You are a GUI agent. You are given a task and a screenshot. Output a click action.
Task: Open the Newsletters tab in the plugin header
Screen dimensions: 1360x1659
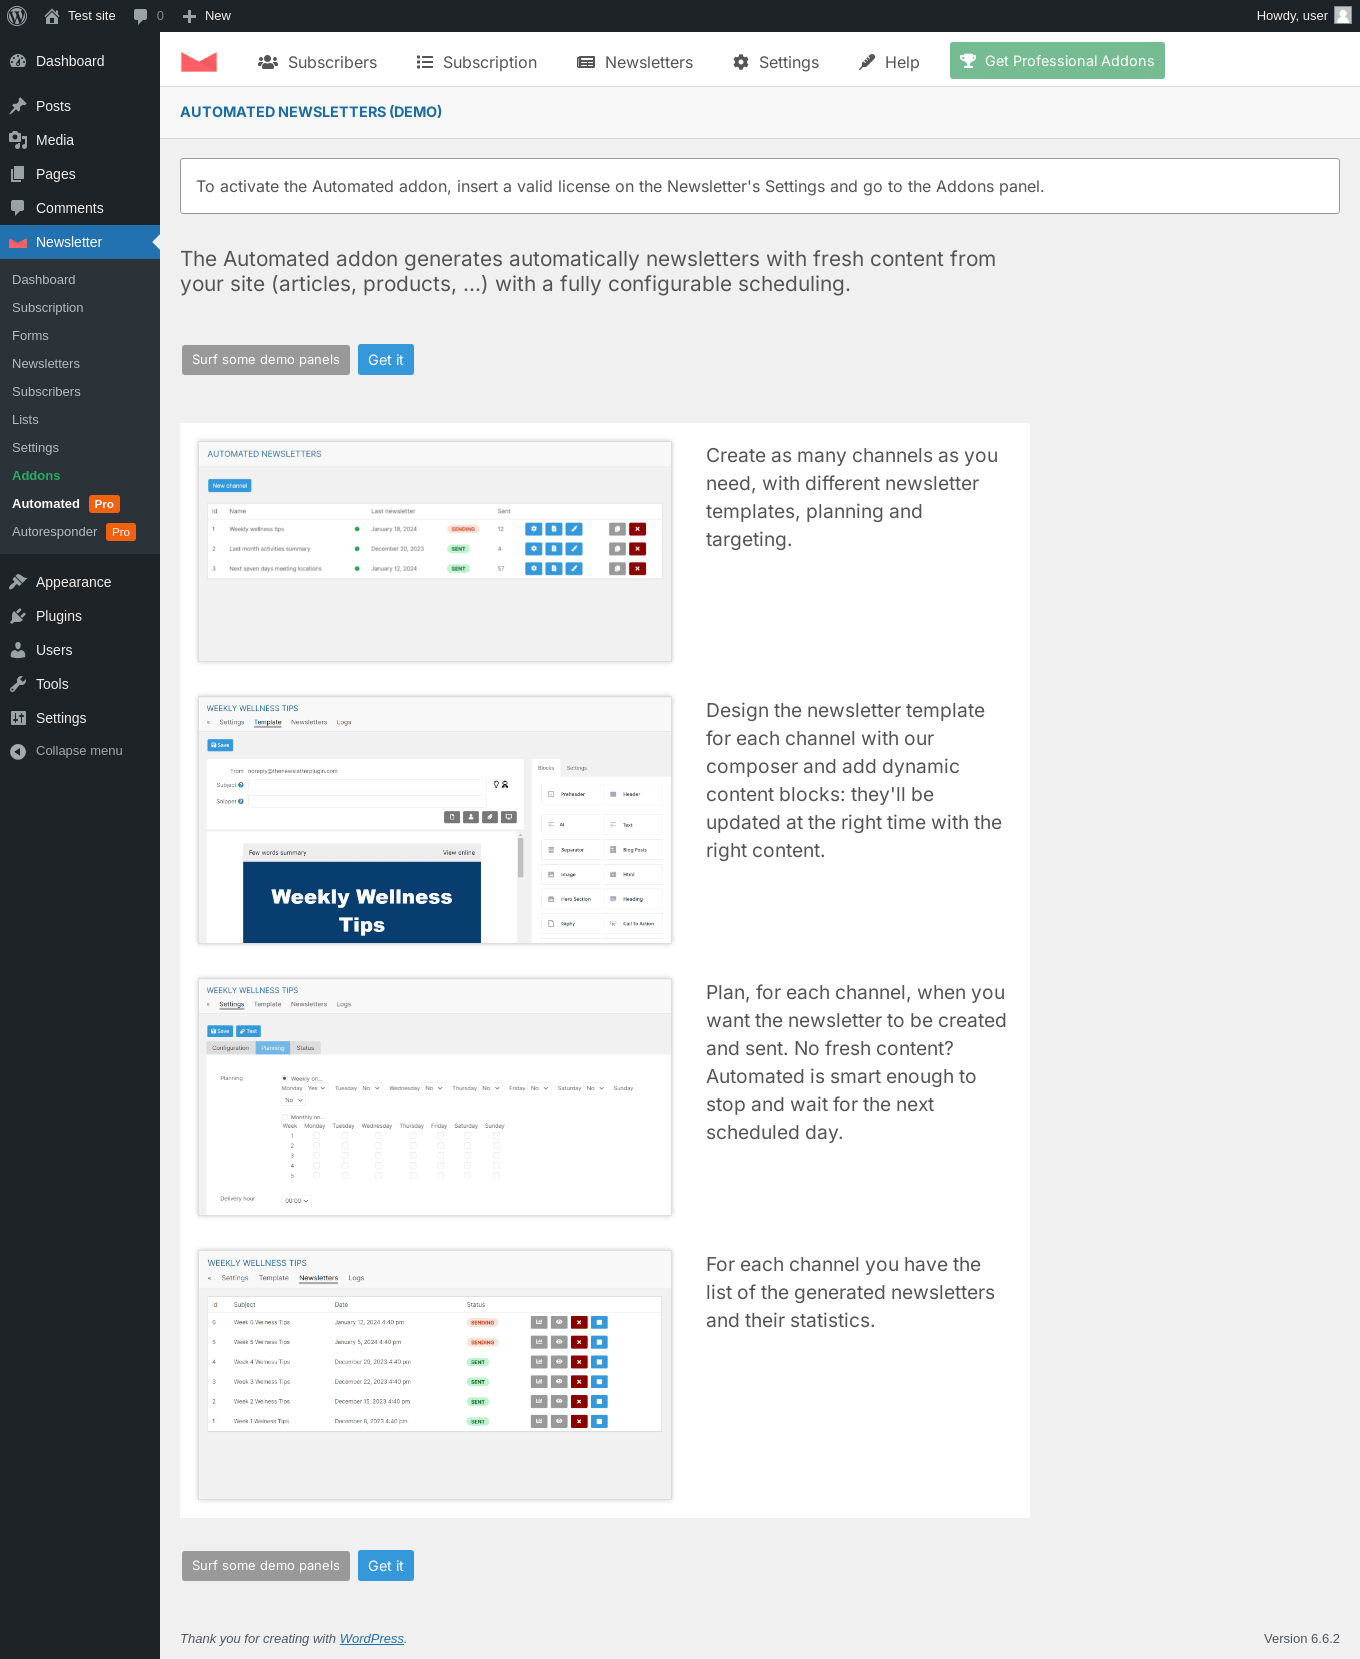click(x=635, y=62)
